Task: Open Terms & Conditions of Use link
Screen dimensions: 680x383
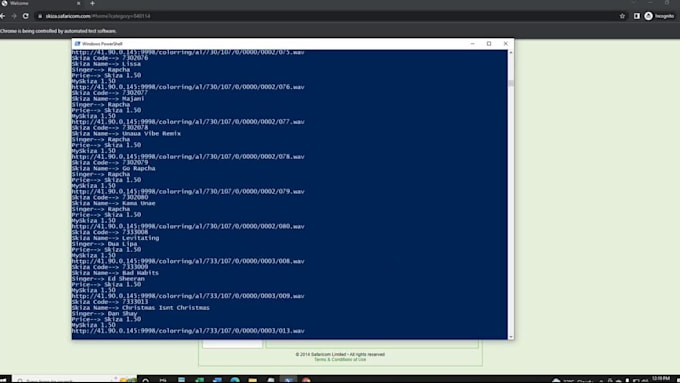Action: tap(340, 360)
